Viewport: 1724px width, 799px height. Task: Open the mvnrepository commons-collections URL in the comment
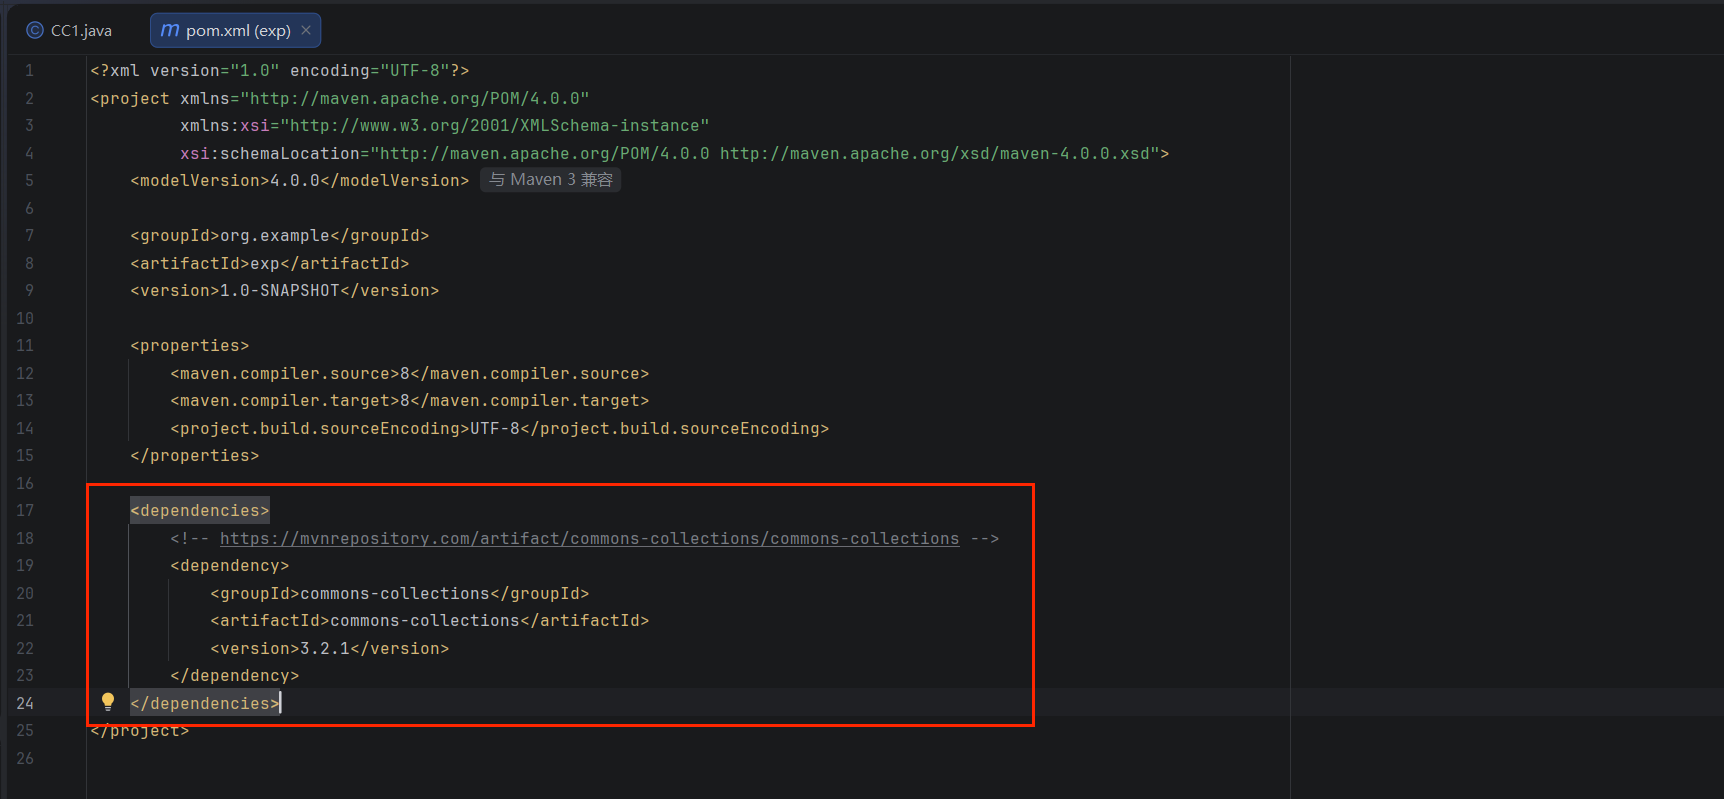coord(589,538)
